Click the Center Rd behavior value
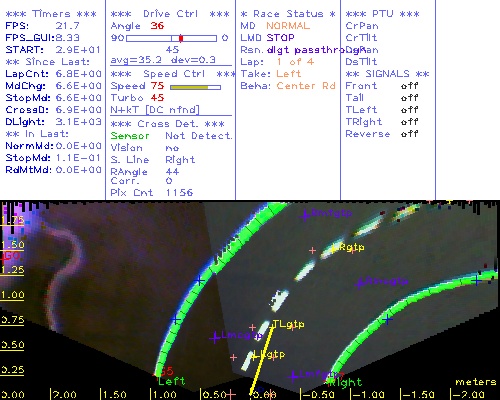Viewport: 500px width, 400px height. click(x=306, y=86)
